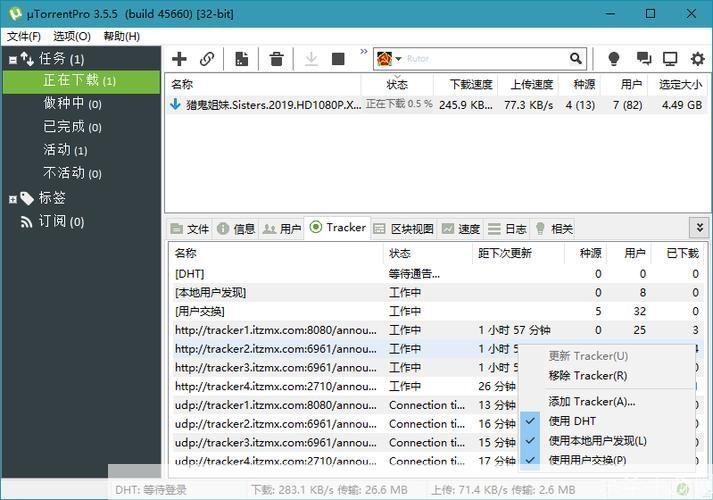Expand the 标签 tree node
This screenshot has height=500, width=713.
click(x=13, y=198)
